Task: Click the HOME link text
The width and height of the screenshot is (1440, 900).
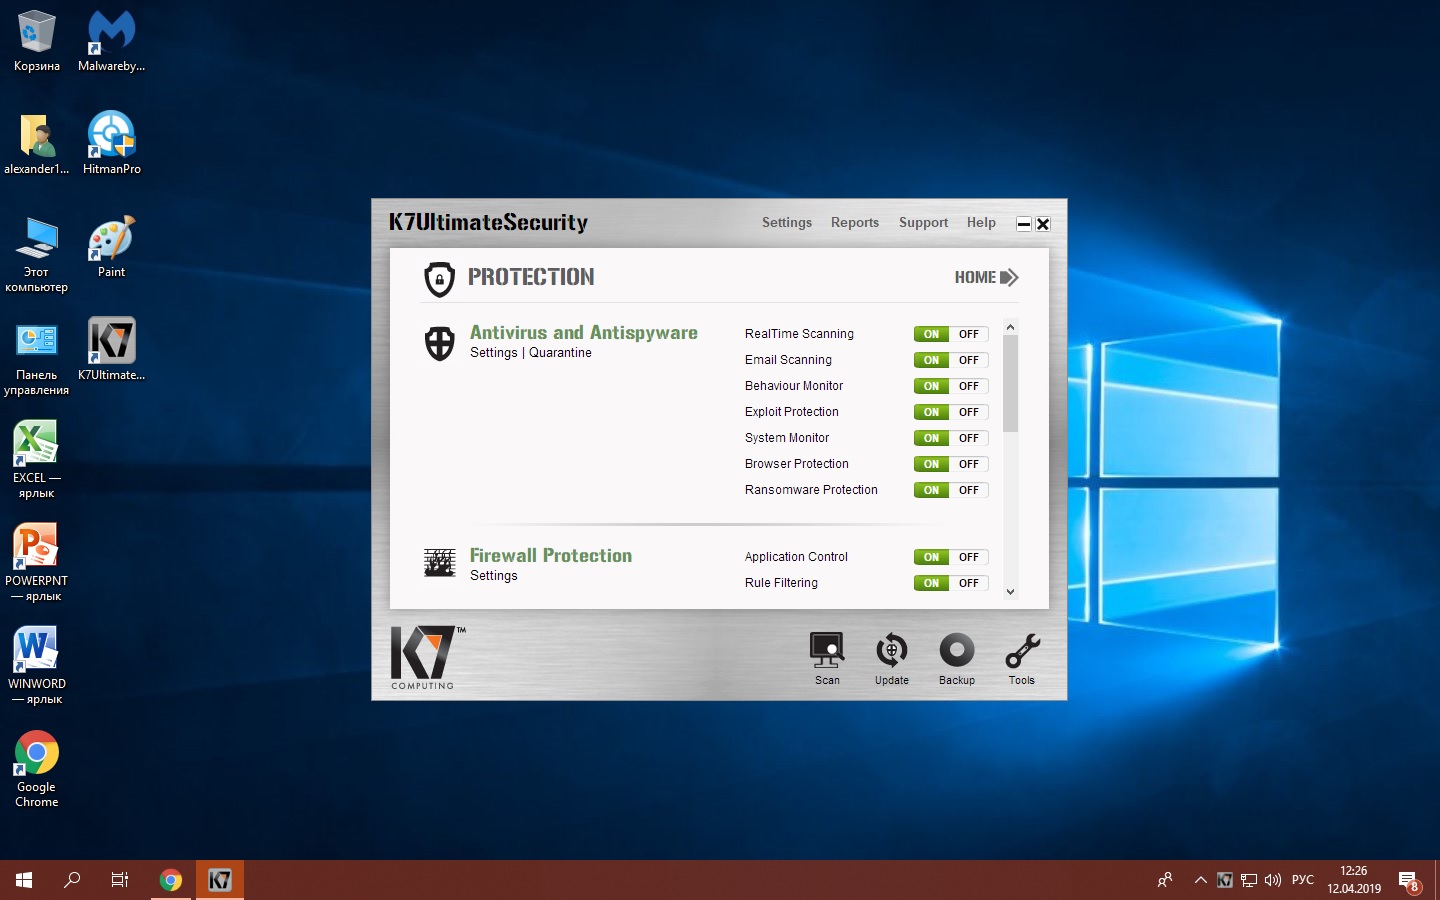Action: [975, 277]
